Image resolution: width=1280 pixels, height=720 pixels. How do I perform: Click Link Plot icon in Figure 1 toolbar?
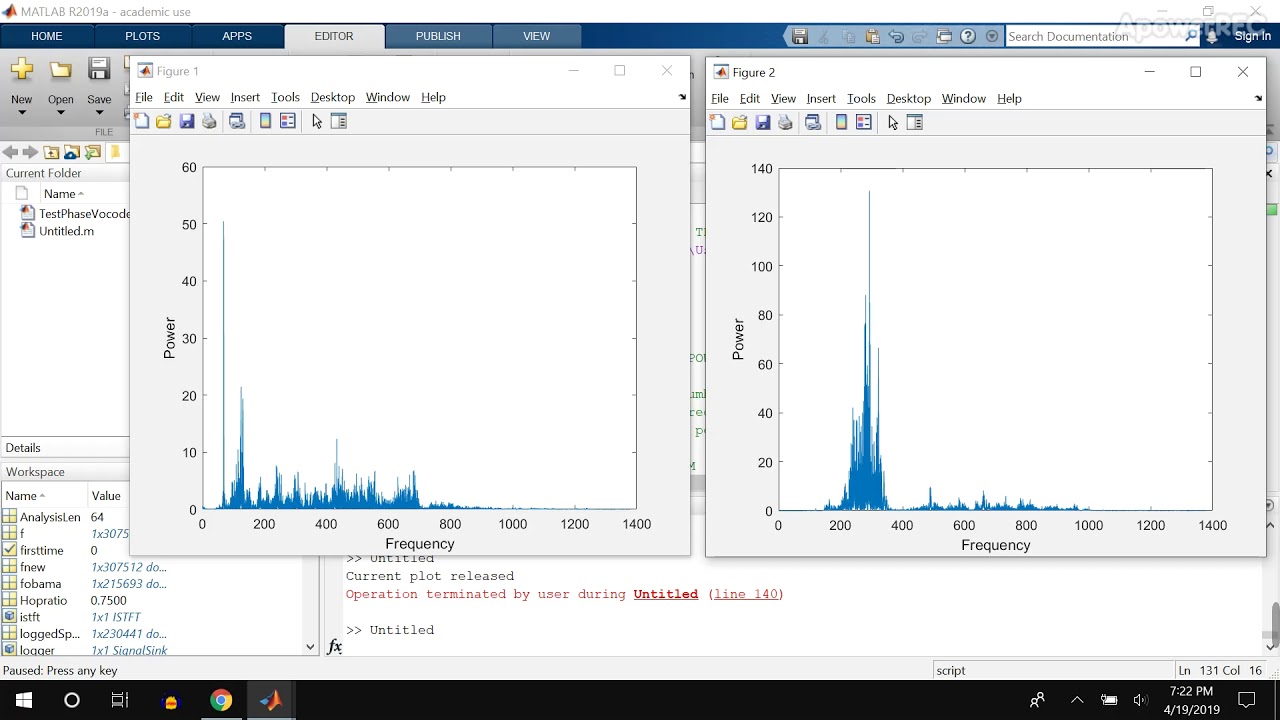[x=237, y=121]
